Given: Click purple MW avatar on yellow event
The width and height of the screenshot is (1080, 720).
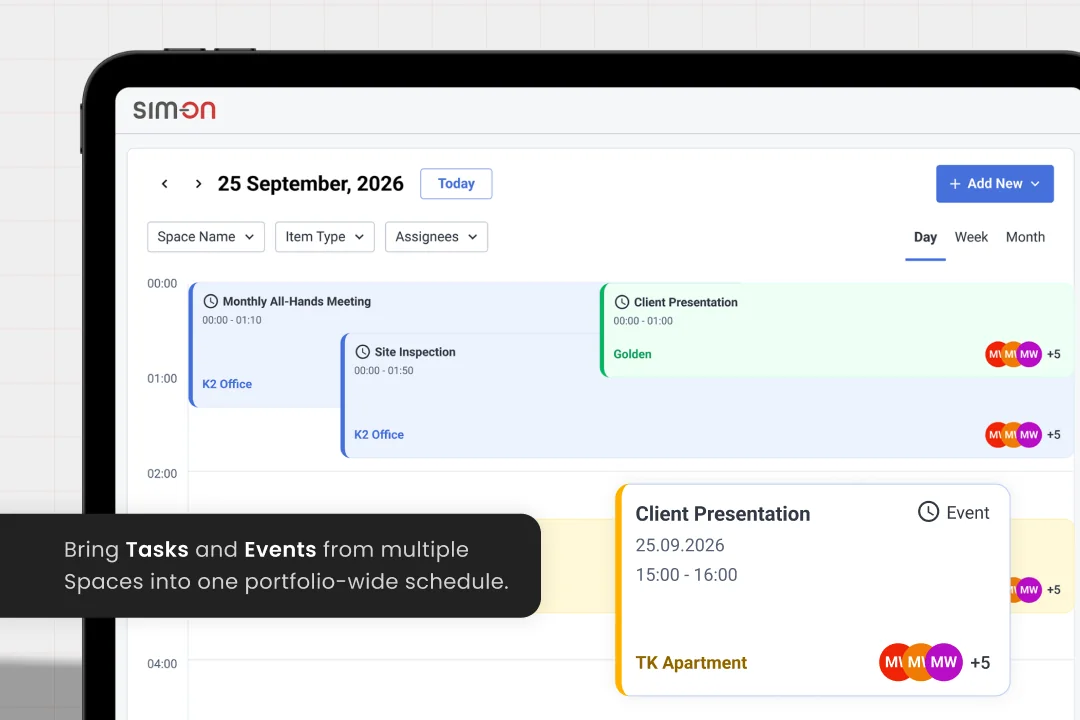Looking at the screenshot, I should tap(1029, 590).
